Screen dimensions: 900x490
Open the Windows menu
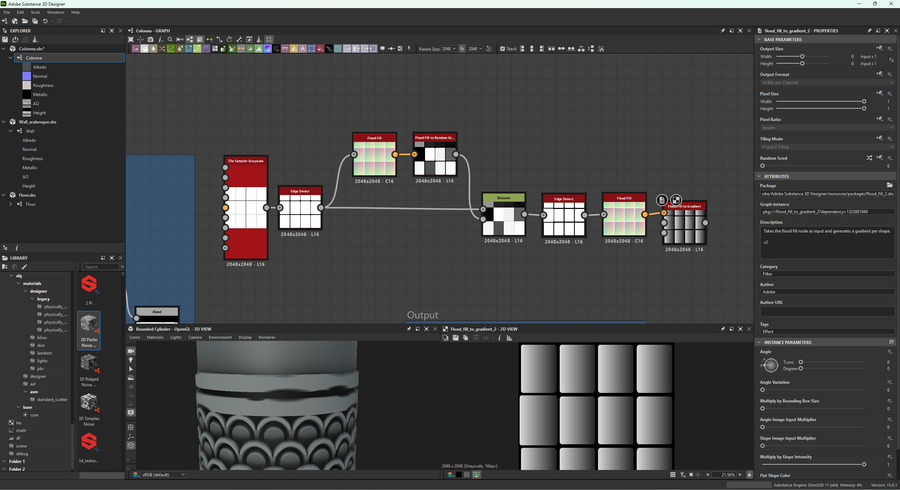click(55, 12)
